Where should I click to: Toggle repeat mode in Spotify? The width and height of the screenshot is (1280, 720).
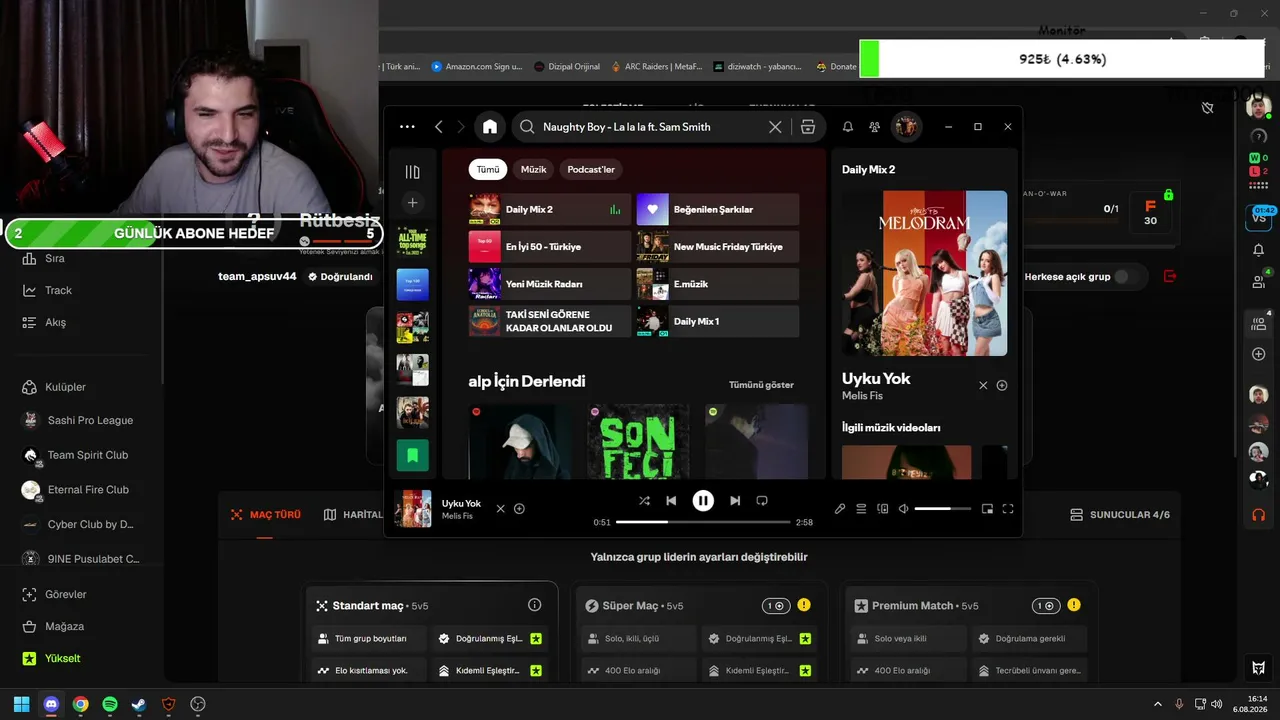[762, 501]
